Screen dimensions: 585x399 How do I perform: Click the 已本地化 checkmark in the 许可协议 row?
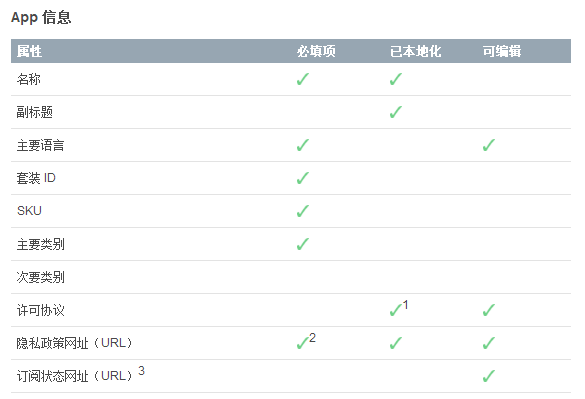pos(395,310)
